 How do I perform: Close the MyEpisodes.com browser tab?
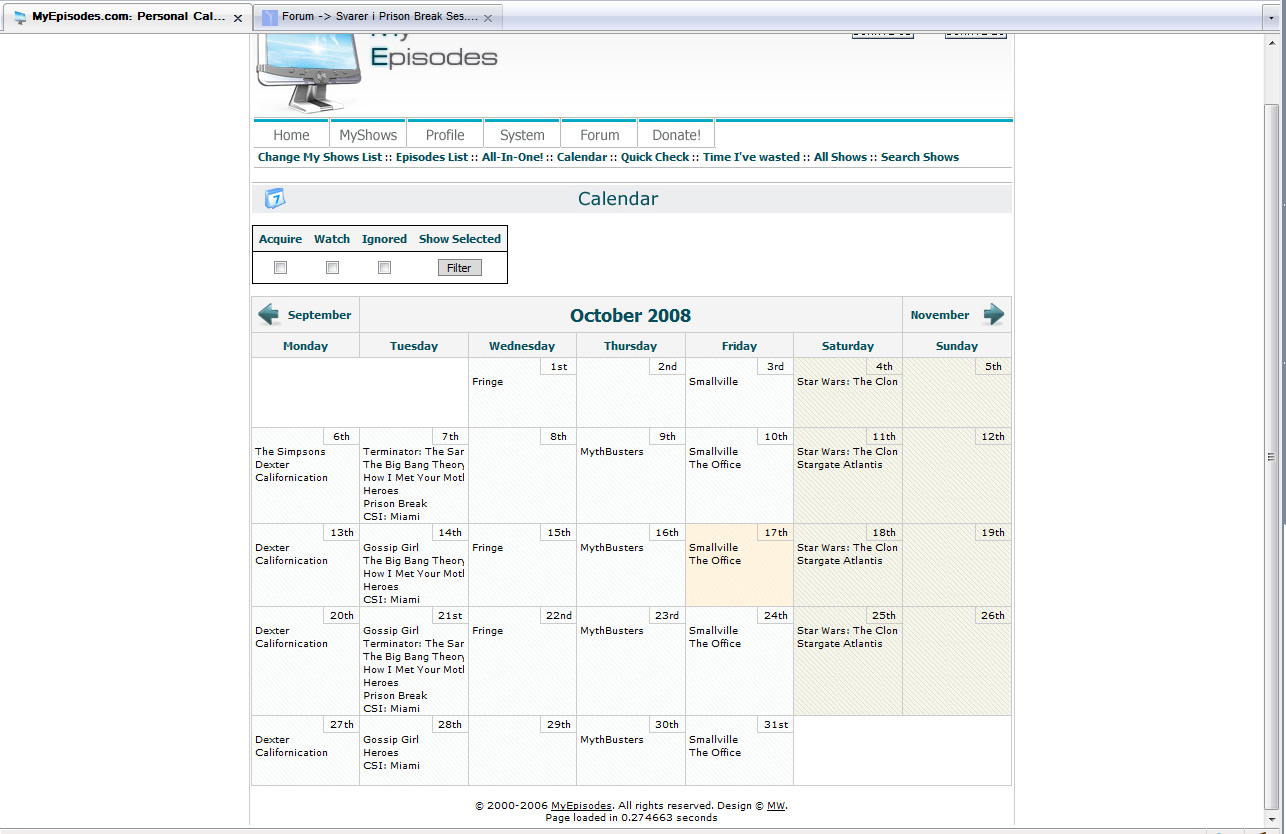coord(237,18)
